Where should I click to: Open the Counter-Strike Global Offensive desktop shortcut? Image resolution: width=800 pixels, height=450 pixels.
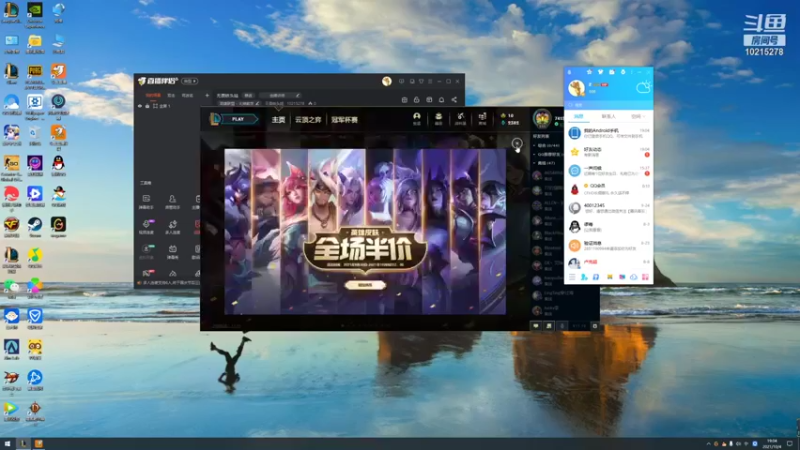pos(11,164)
